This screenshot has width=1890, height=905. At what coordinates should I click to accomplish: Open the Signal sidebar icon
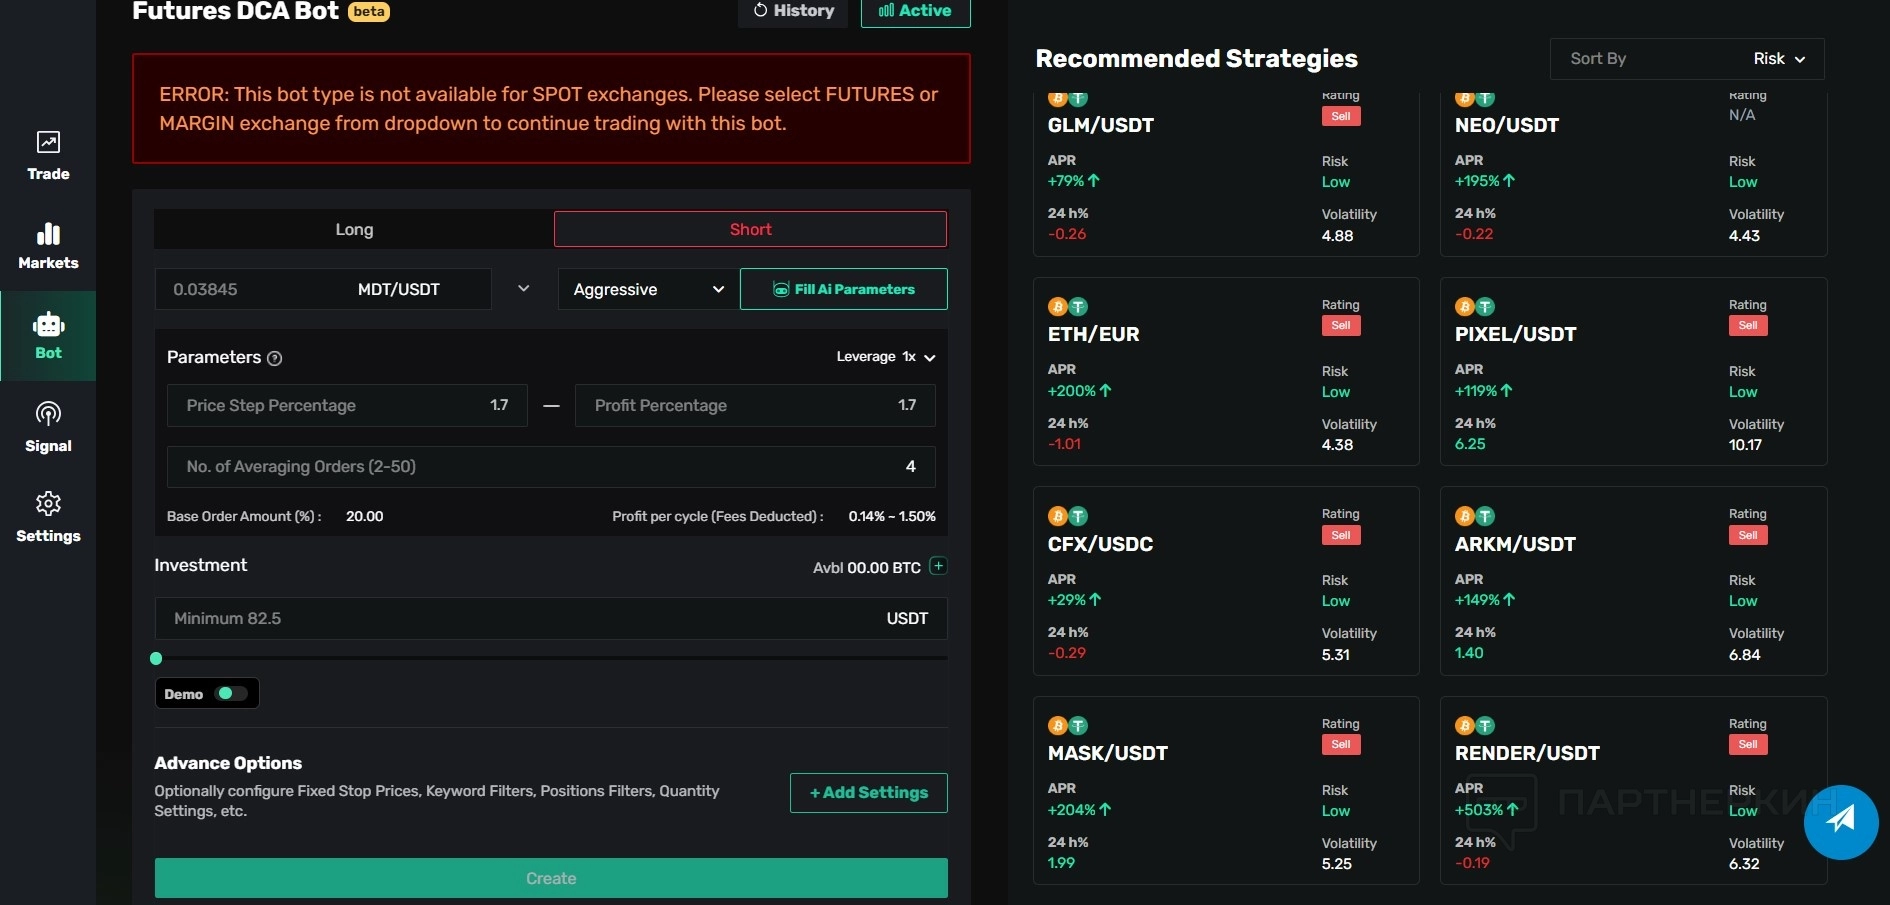click(x=48, y=427)
